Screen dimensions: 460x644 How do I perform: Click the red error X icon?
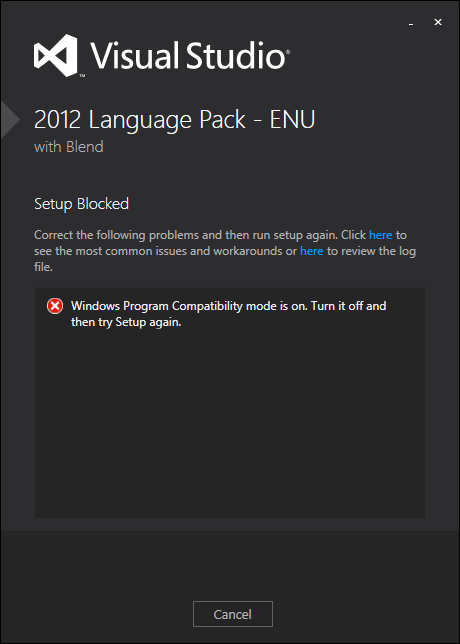point(55,306)
